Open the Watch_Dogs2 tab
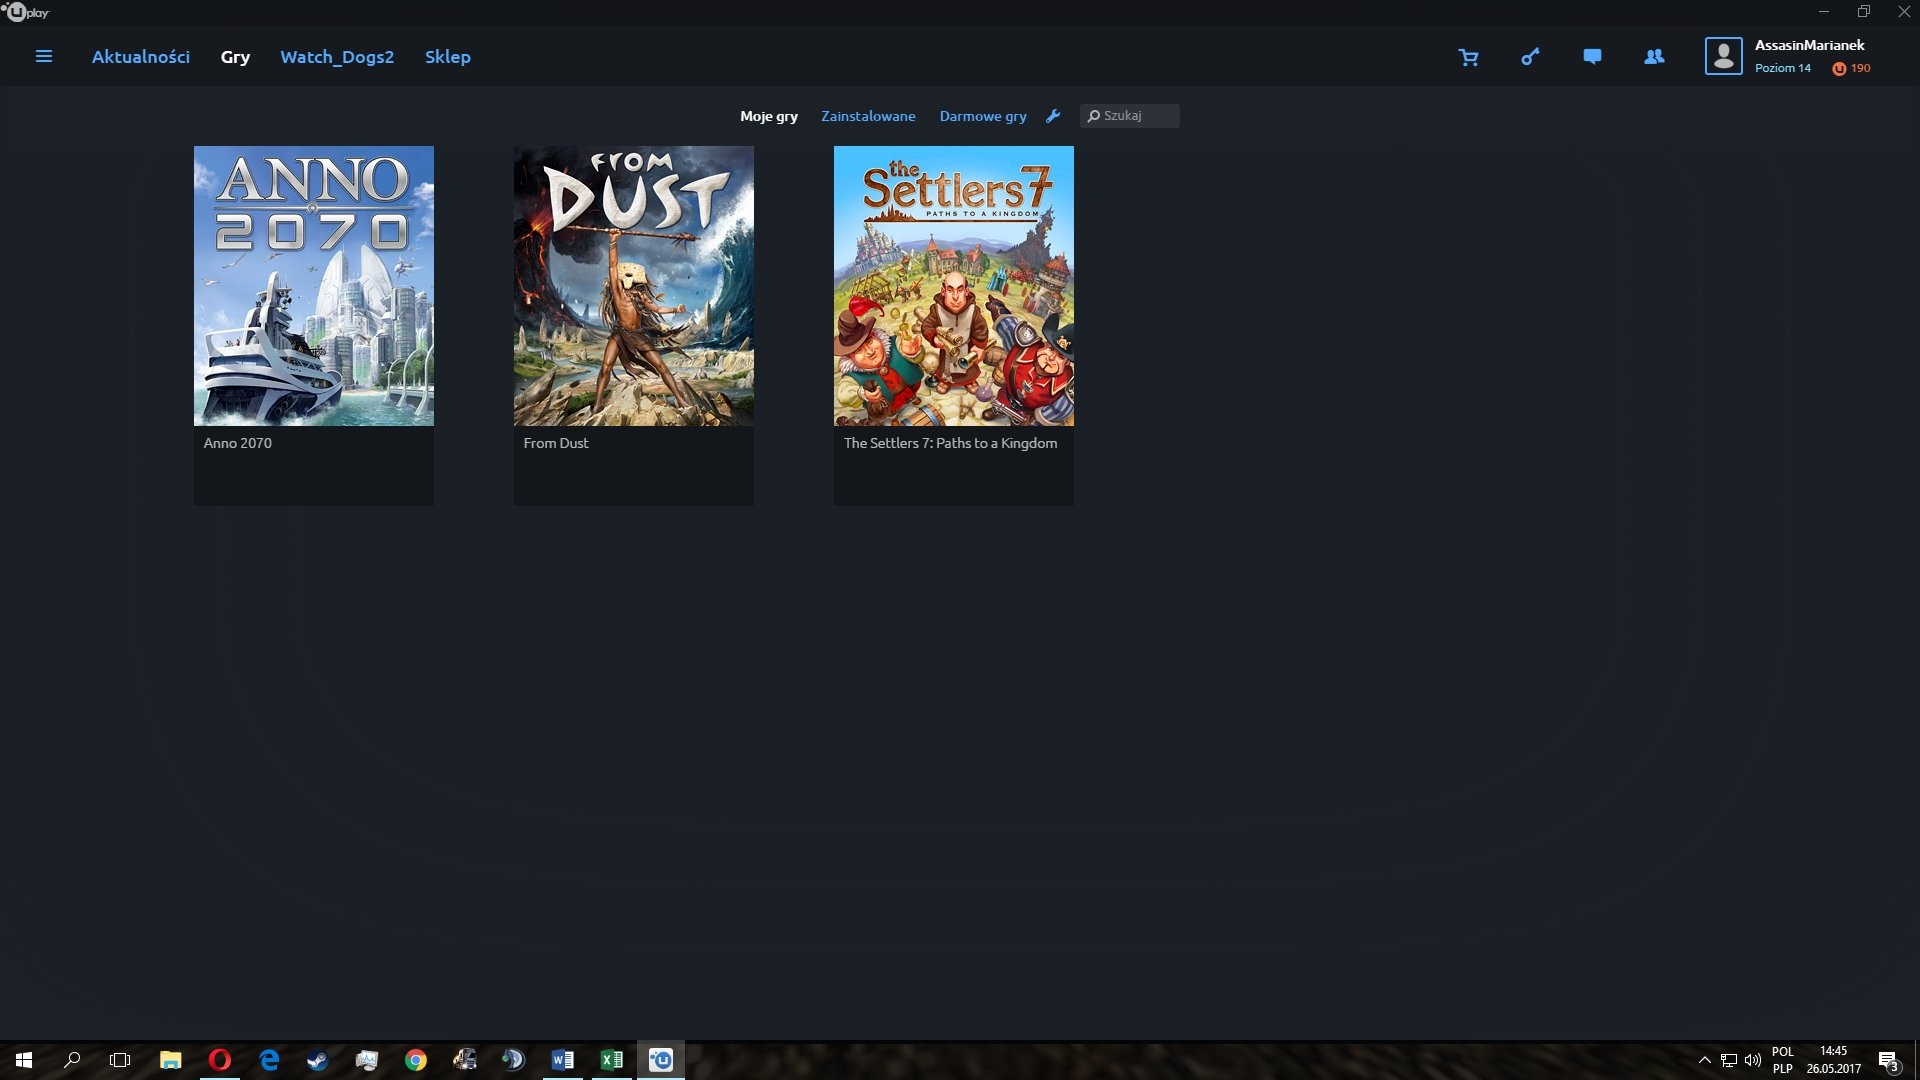This screenshot has width=1920, height=1080. (x=337, y=57)
